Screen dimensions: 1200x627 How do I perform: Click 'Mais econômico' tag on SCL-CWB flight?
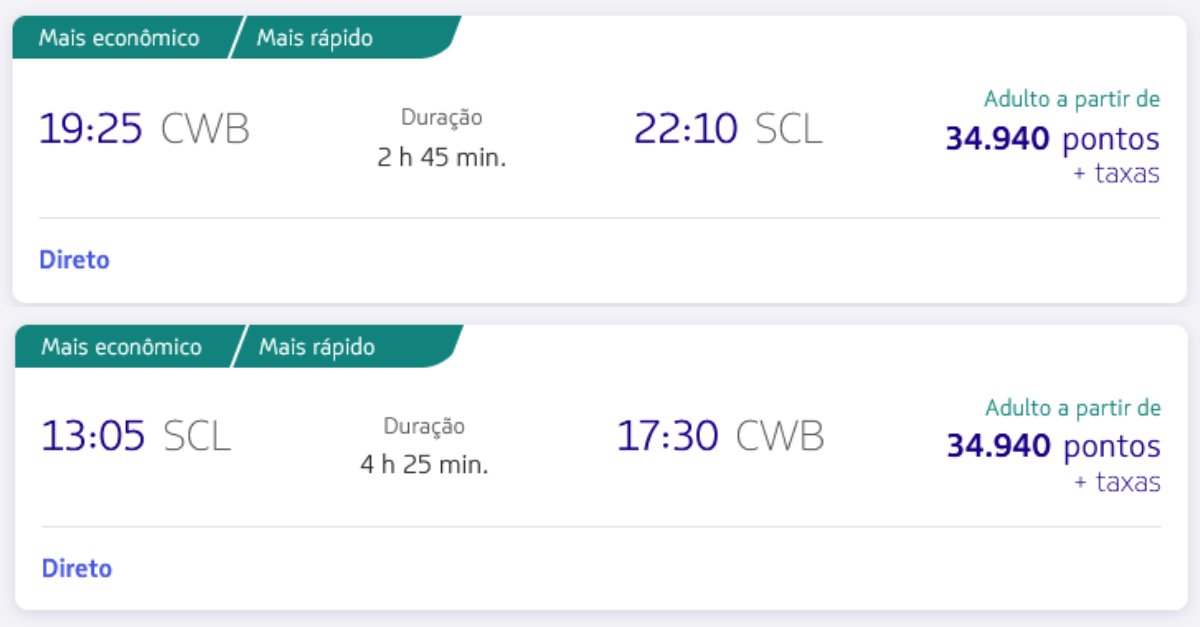[x=121, y=347]
